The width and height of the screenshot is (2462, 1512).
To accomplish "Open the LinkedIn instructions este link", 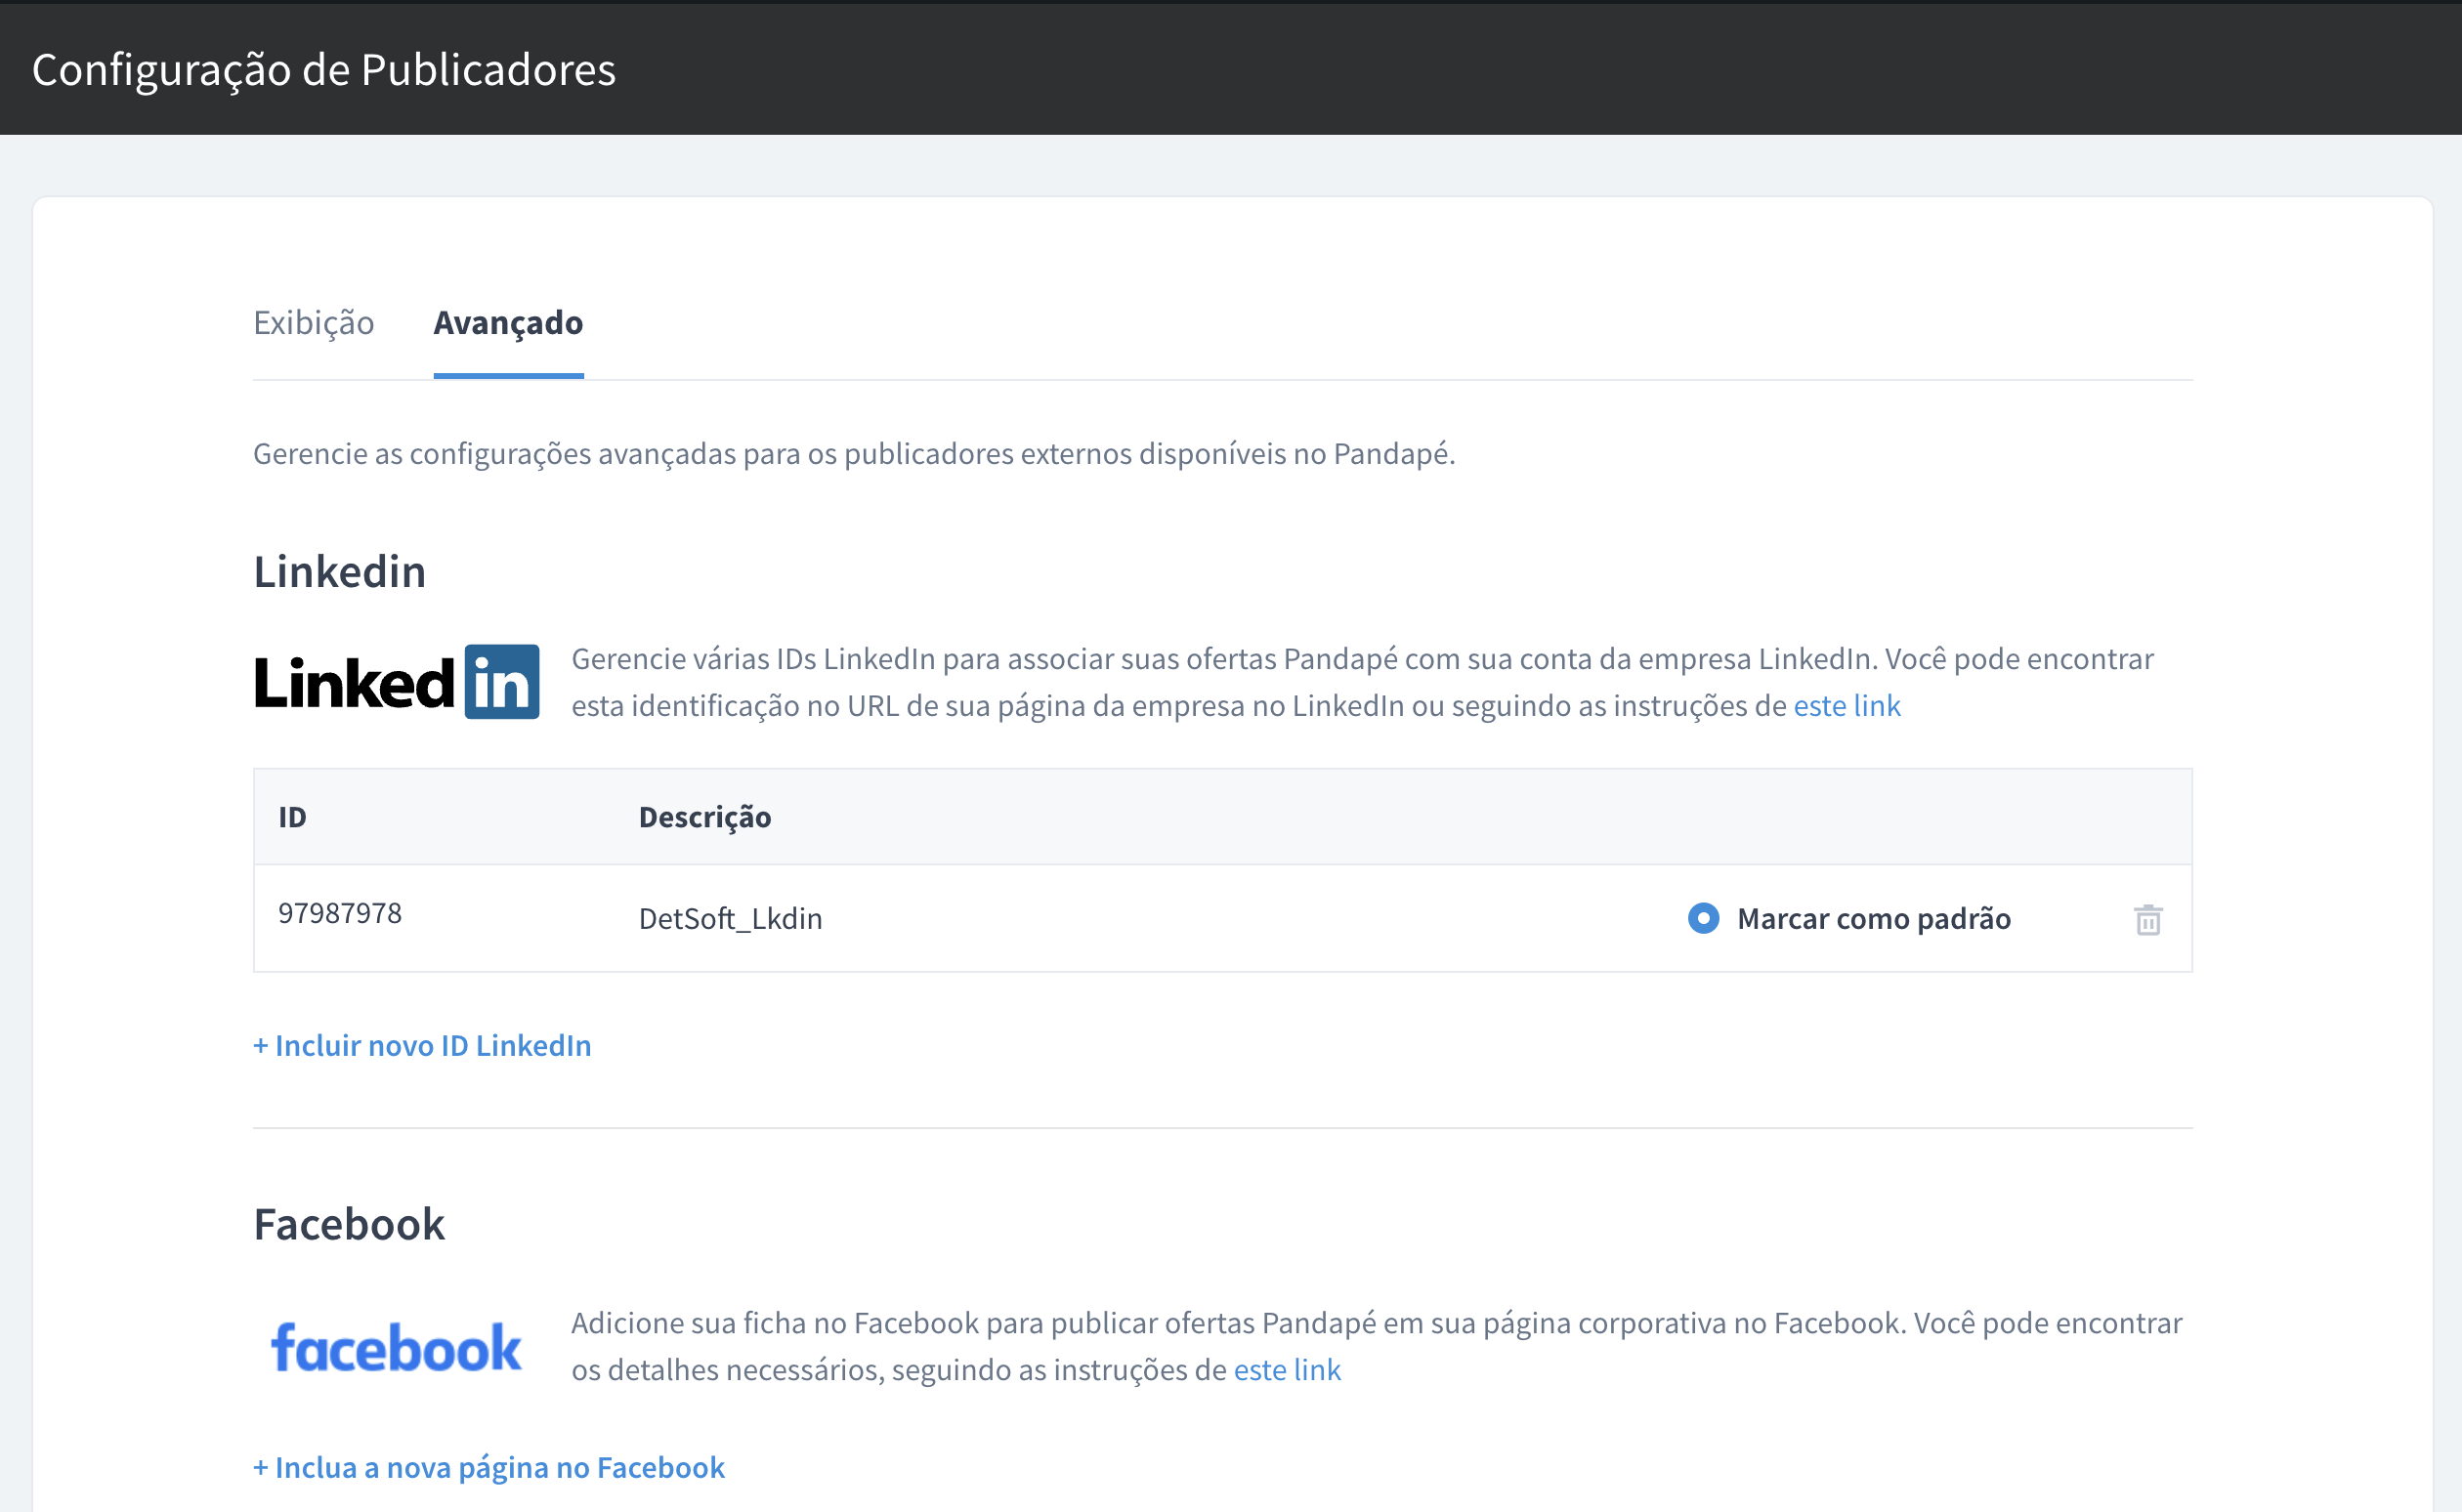I will pyautogui.click(x=1846, y=706).
